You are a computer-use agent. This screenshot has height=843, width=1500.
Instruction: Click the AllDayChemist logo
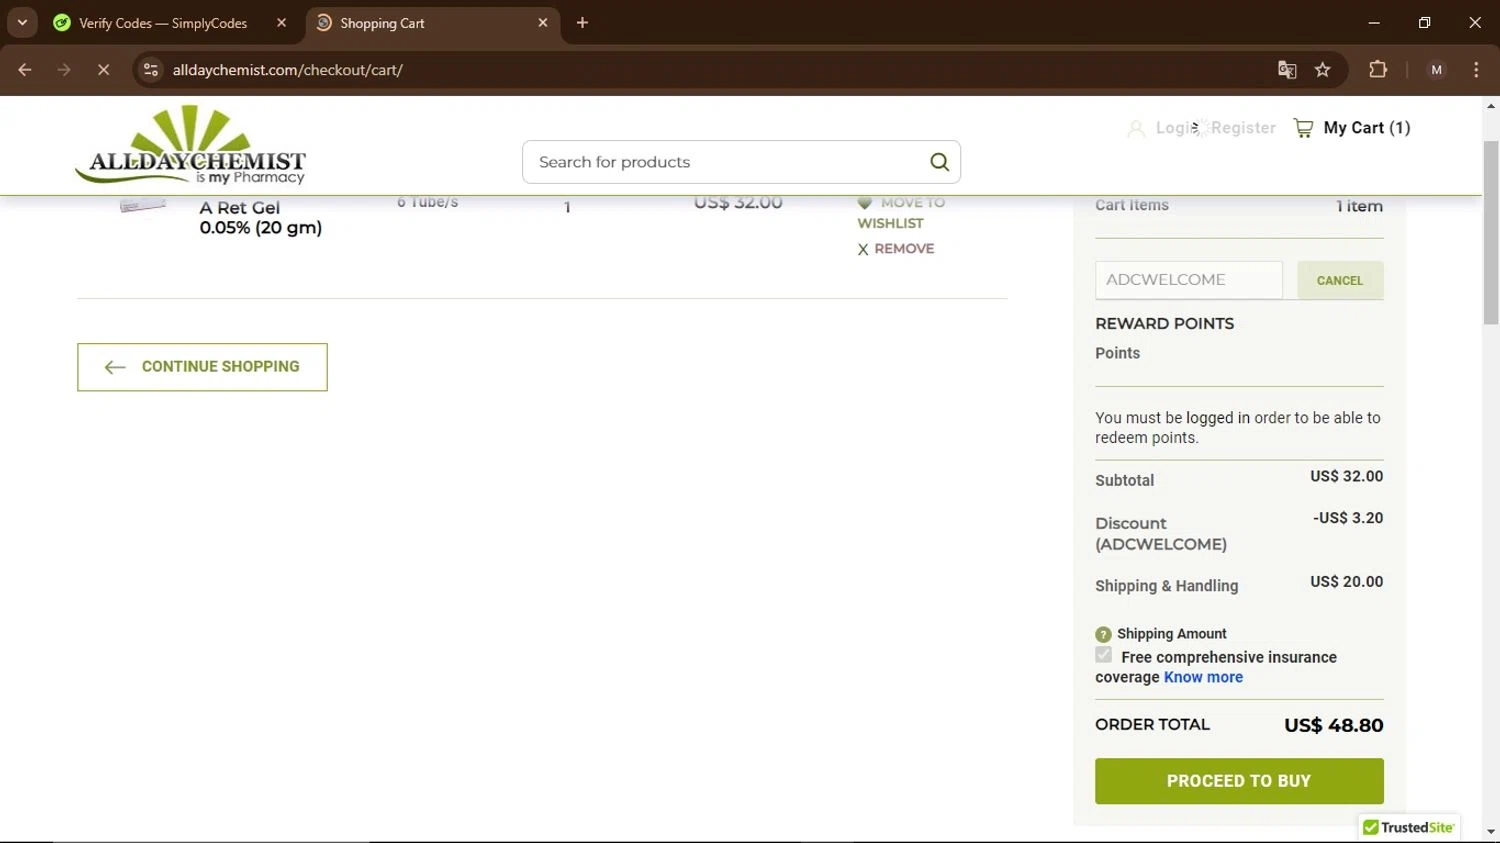click(x=190, y=145)
